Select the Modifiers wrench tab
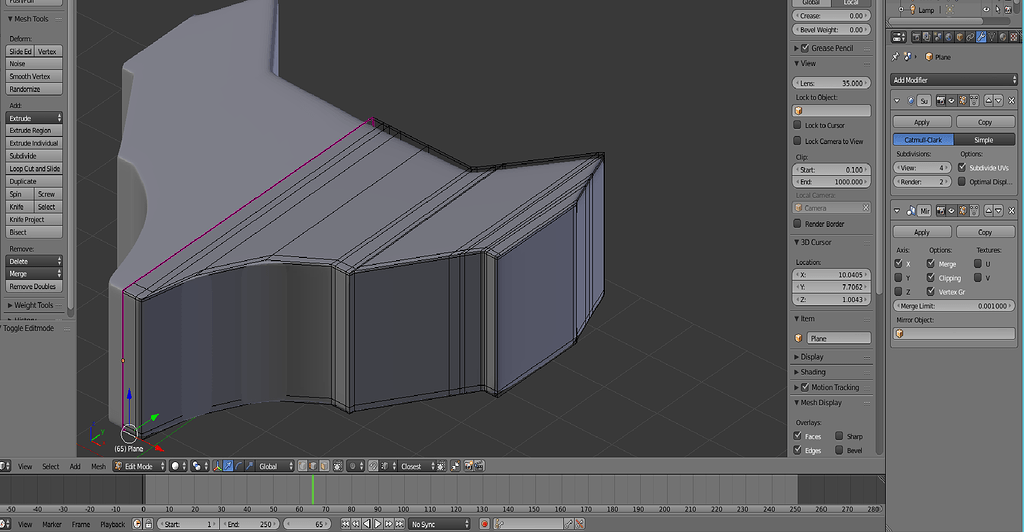The image size is (1024, 532). [x=982, y=37]
